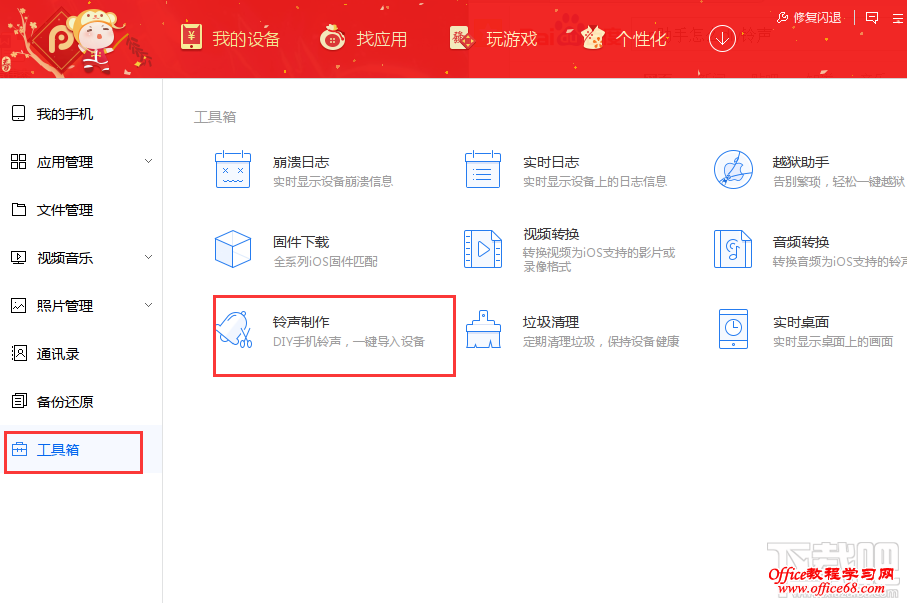Click the 文件管理 folder icon in sidebar
The width and height of the screenshot is (907, 603).
click(19, 209)
